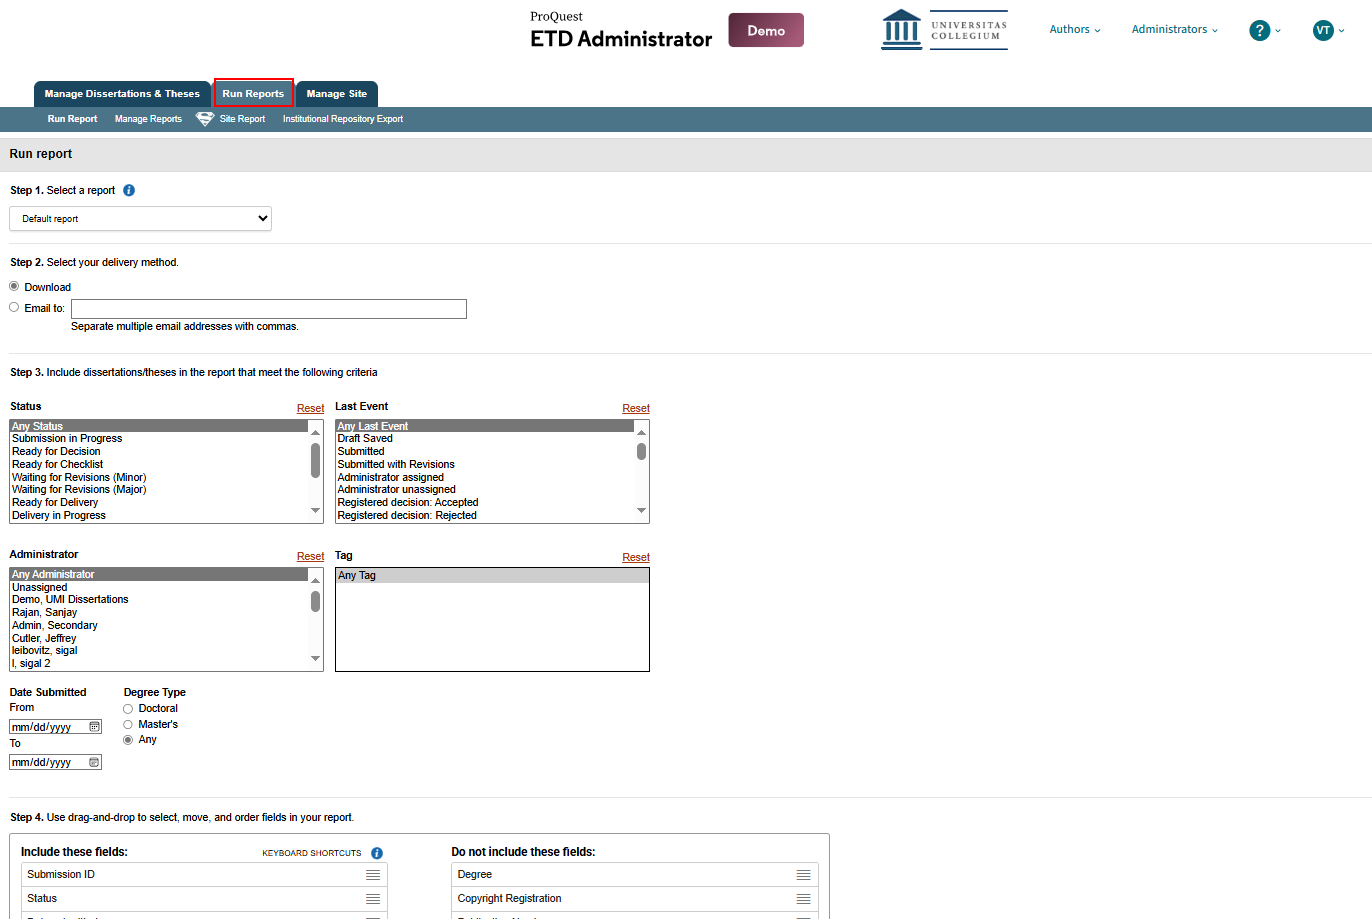Click the Site Report graduation cap icon

click(205, 119)
